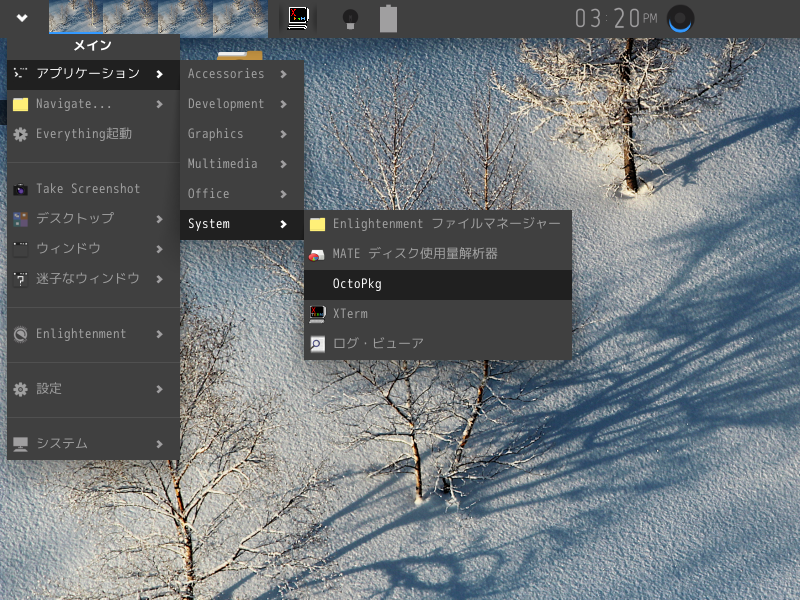Open the Enlightenment entry in main menu
This screenshot has width=800, height=600.
pos(93,334)
